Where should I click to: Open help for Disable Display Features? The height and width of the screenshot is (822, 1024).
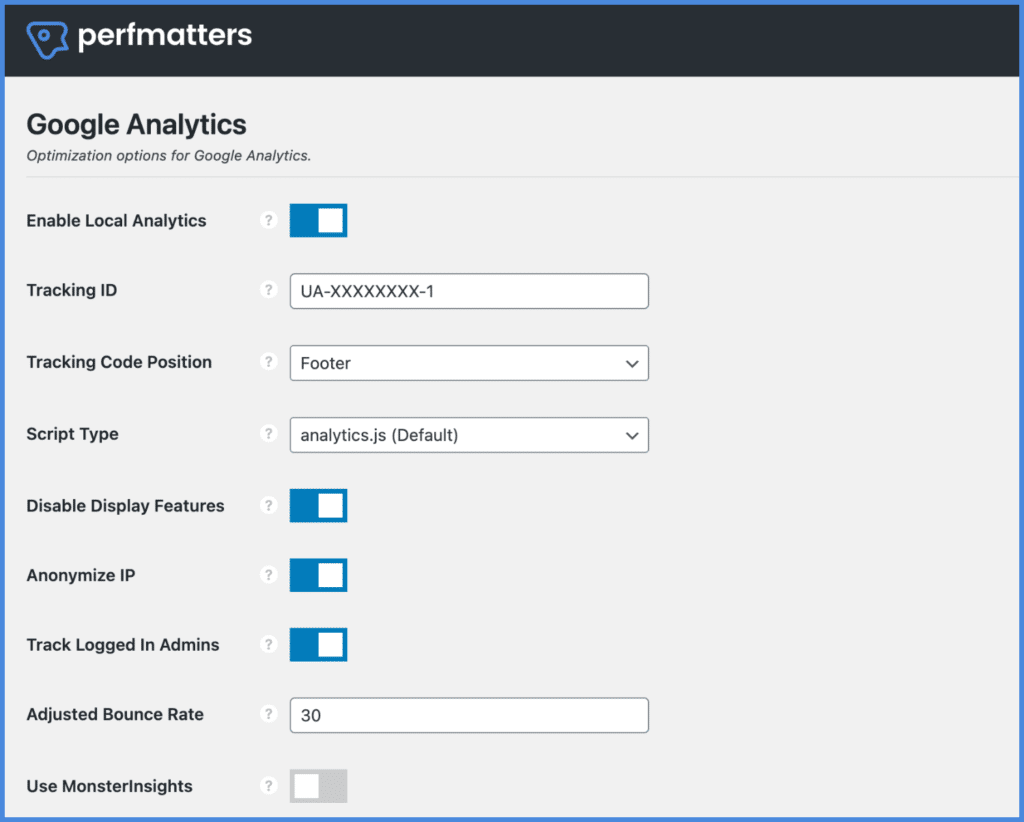point(268,505)
